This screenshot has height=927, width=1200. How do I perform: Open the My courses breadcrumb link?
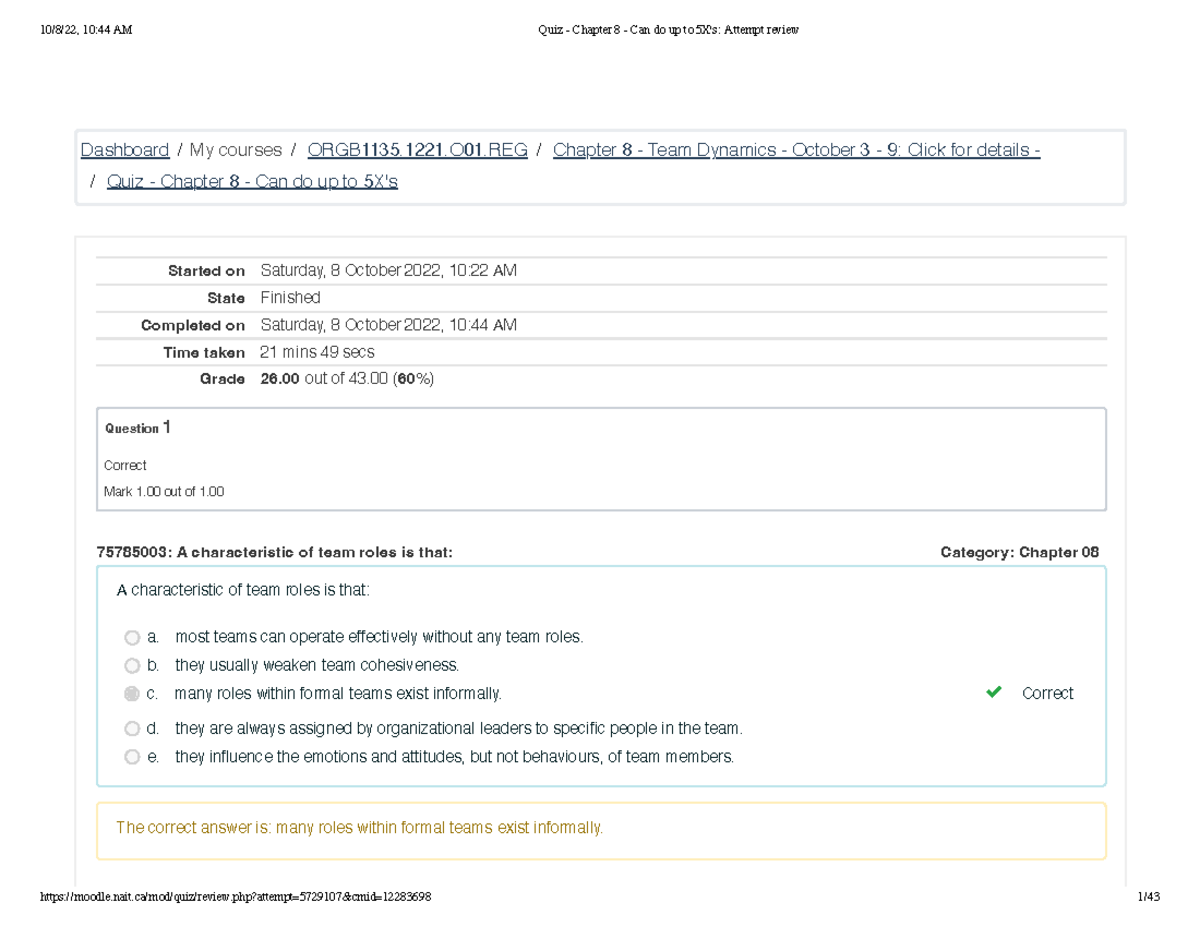(235, 149)
